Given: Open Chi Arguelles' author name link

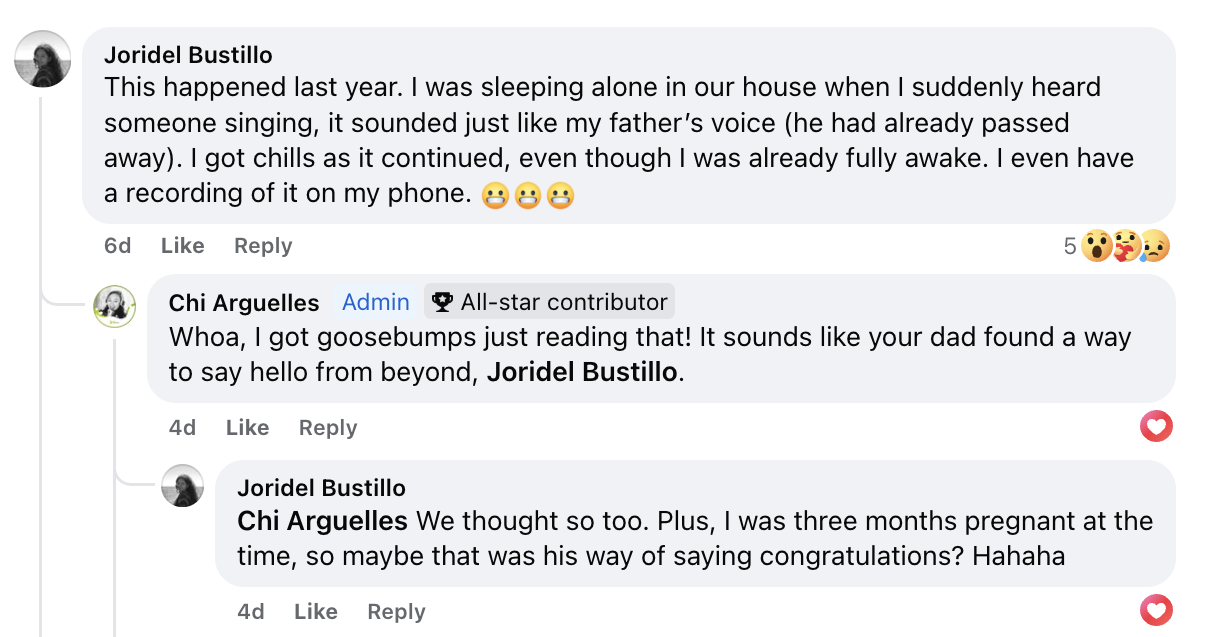Looking at the screenshot, I should pyautogui.click(x=244, y=302).
